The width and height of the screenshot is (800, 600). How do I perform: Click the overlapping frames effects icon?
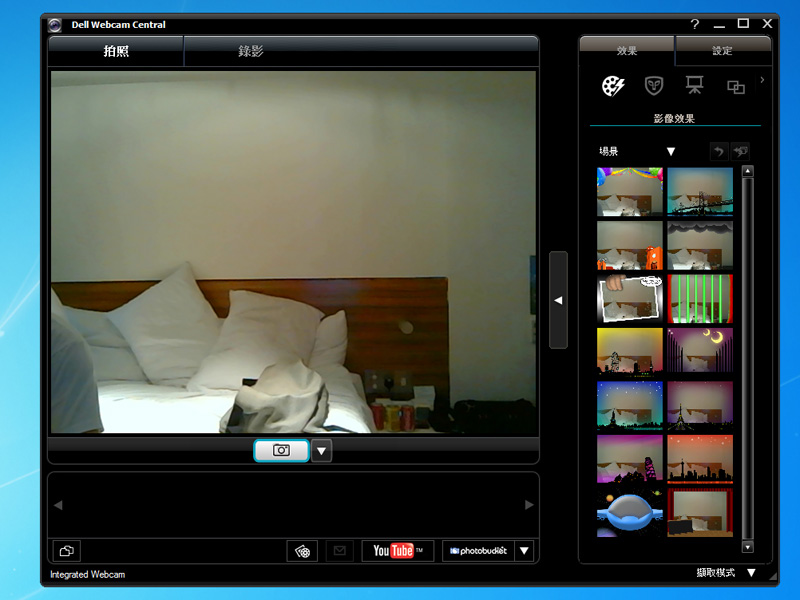coord(736,87)
